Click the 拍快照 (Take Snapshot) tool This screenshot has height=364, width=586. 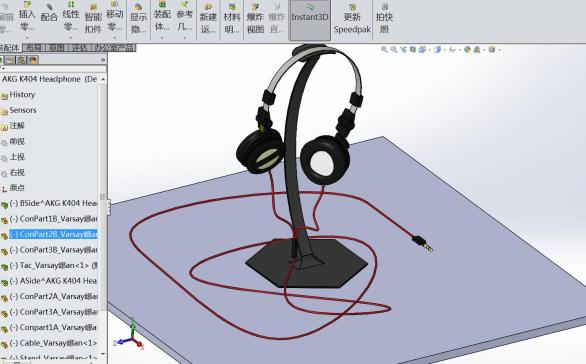tap(384, 19)
